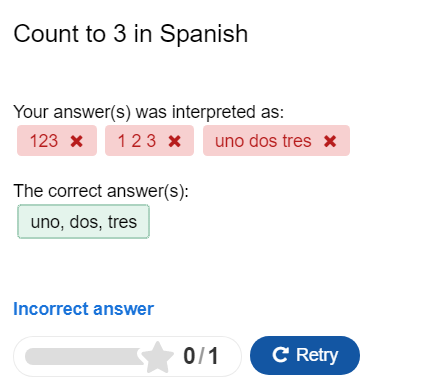
Task: Click The correct answer(s) label
Action: [x=101, y=191]
